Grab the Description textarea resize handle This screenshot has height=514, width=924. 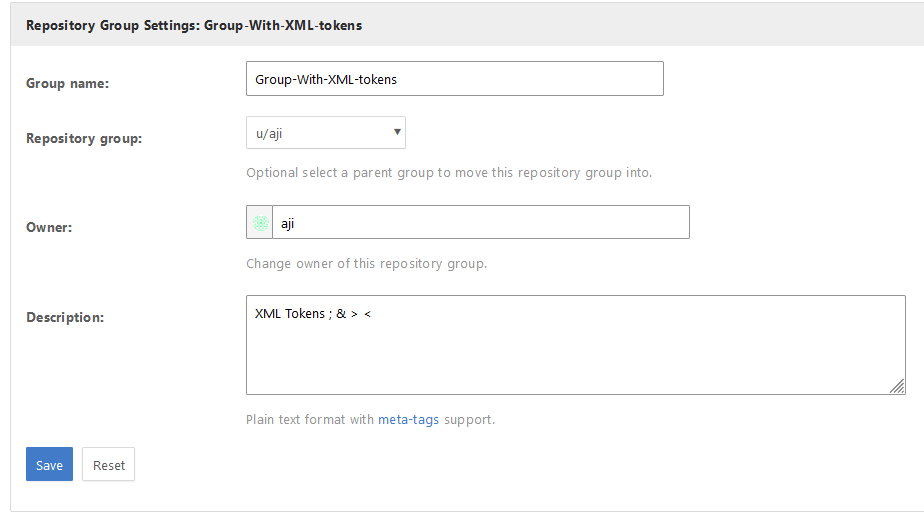(897, 386)
